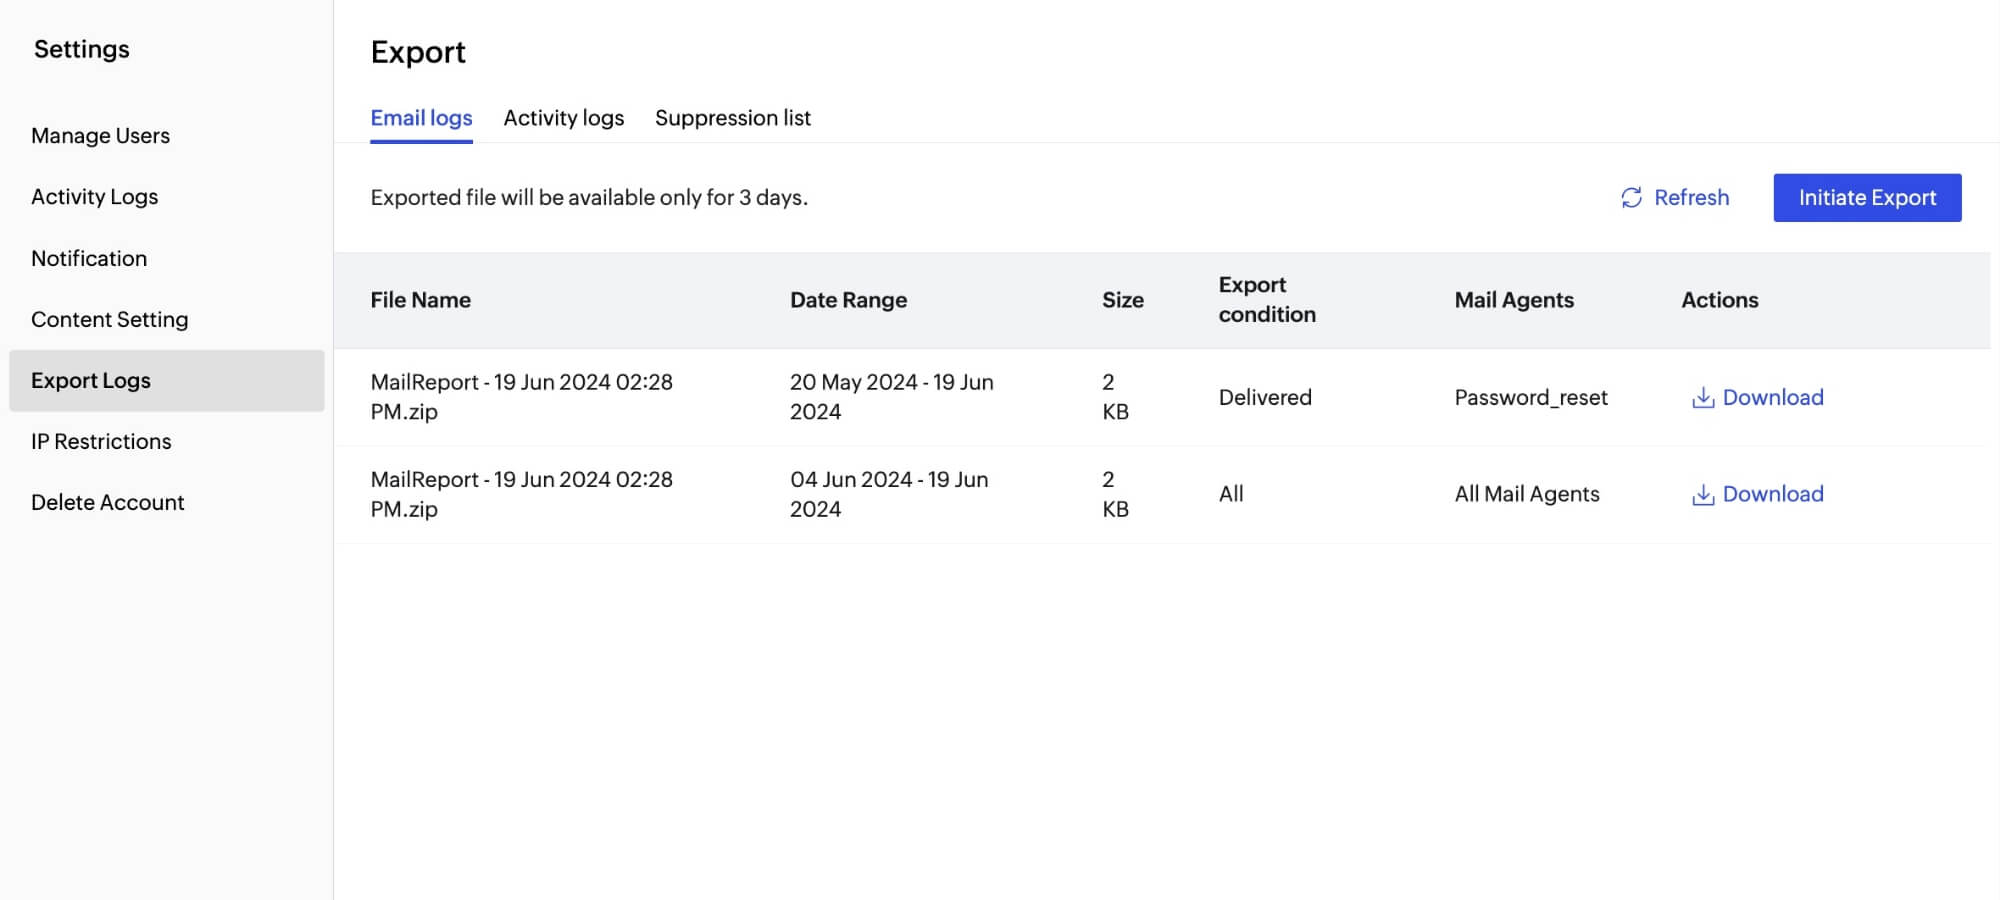2000x900 pixels.
Task: Click the Refresh circular arrow icon
Action: [x=1631, y=197]
